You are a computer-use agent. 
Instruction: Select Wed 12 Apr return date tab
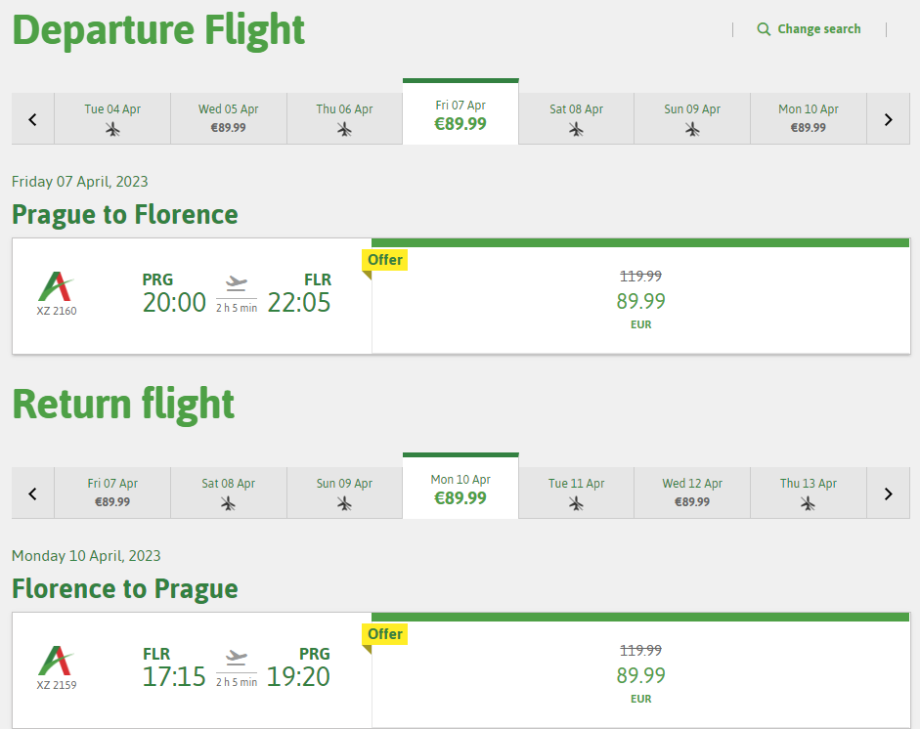tap(692, 493)
